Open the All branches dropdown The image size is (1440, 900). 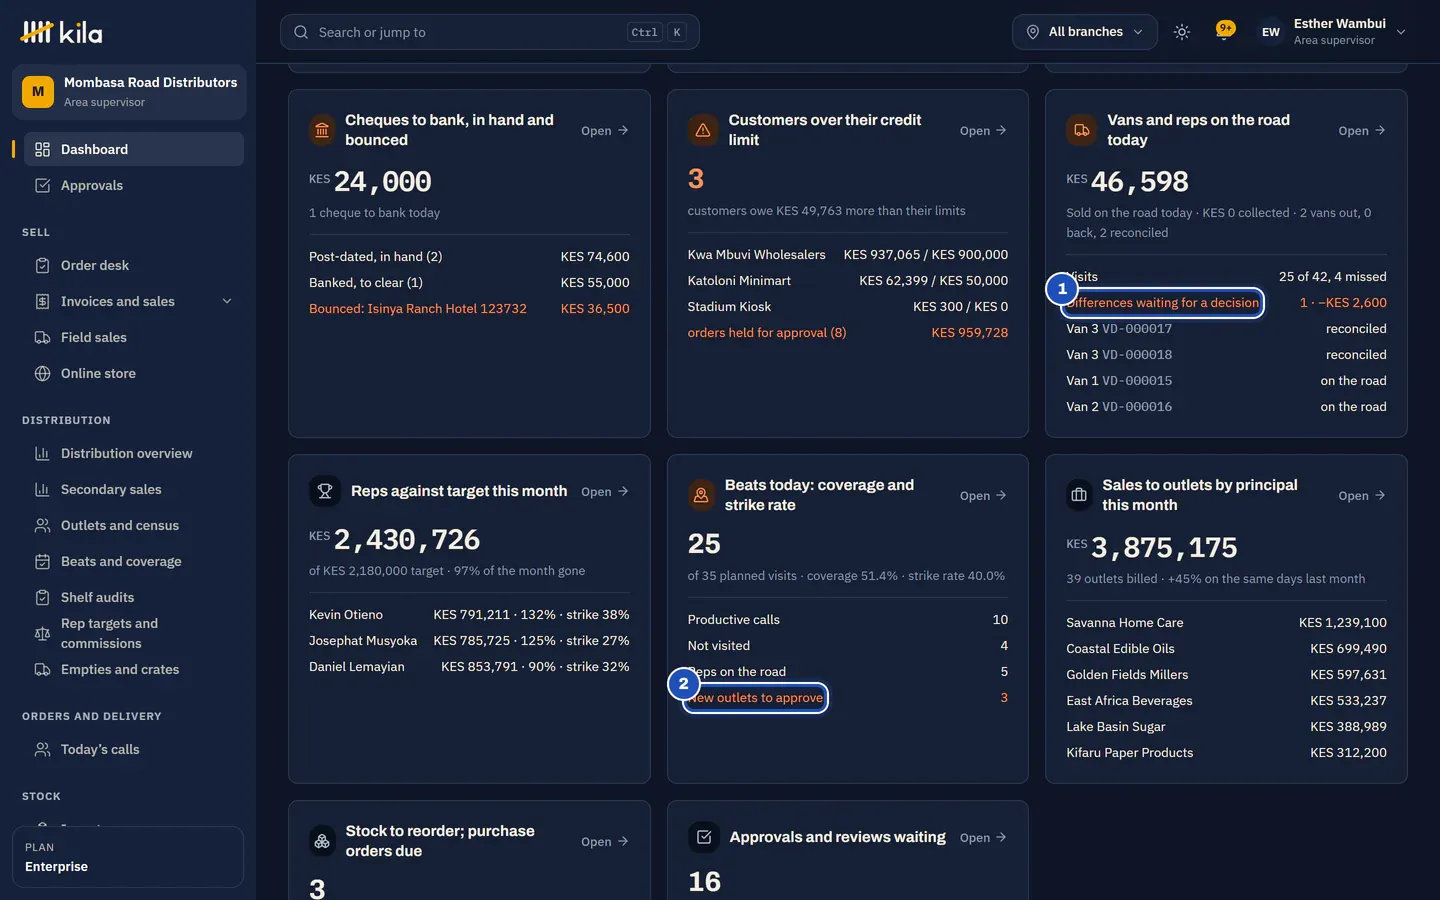pyautogui.click(x=1085, y=32)
